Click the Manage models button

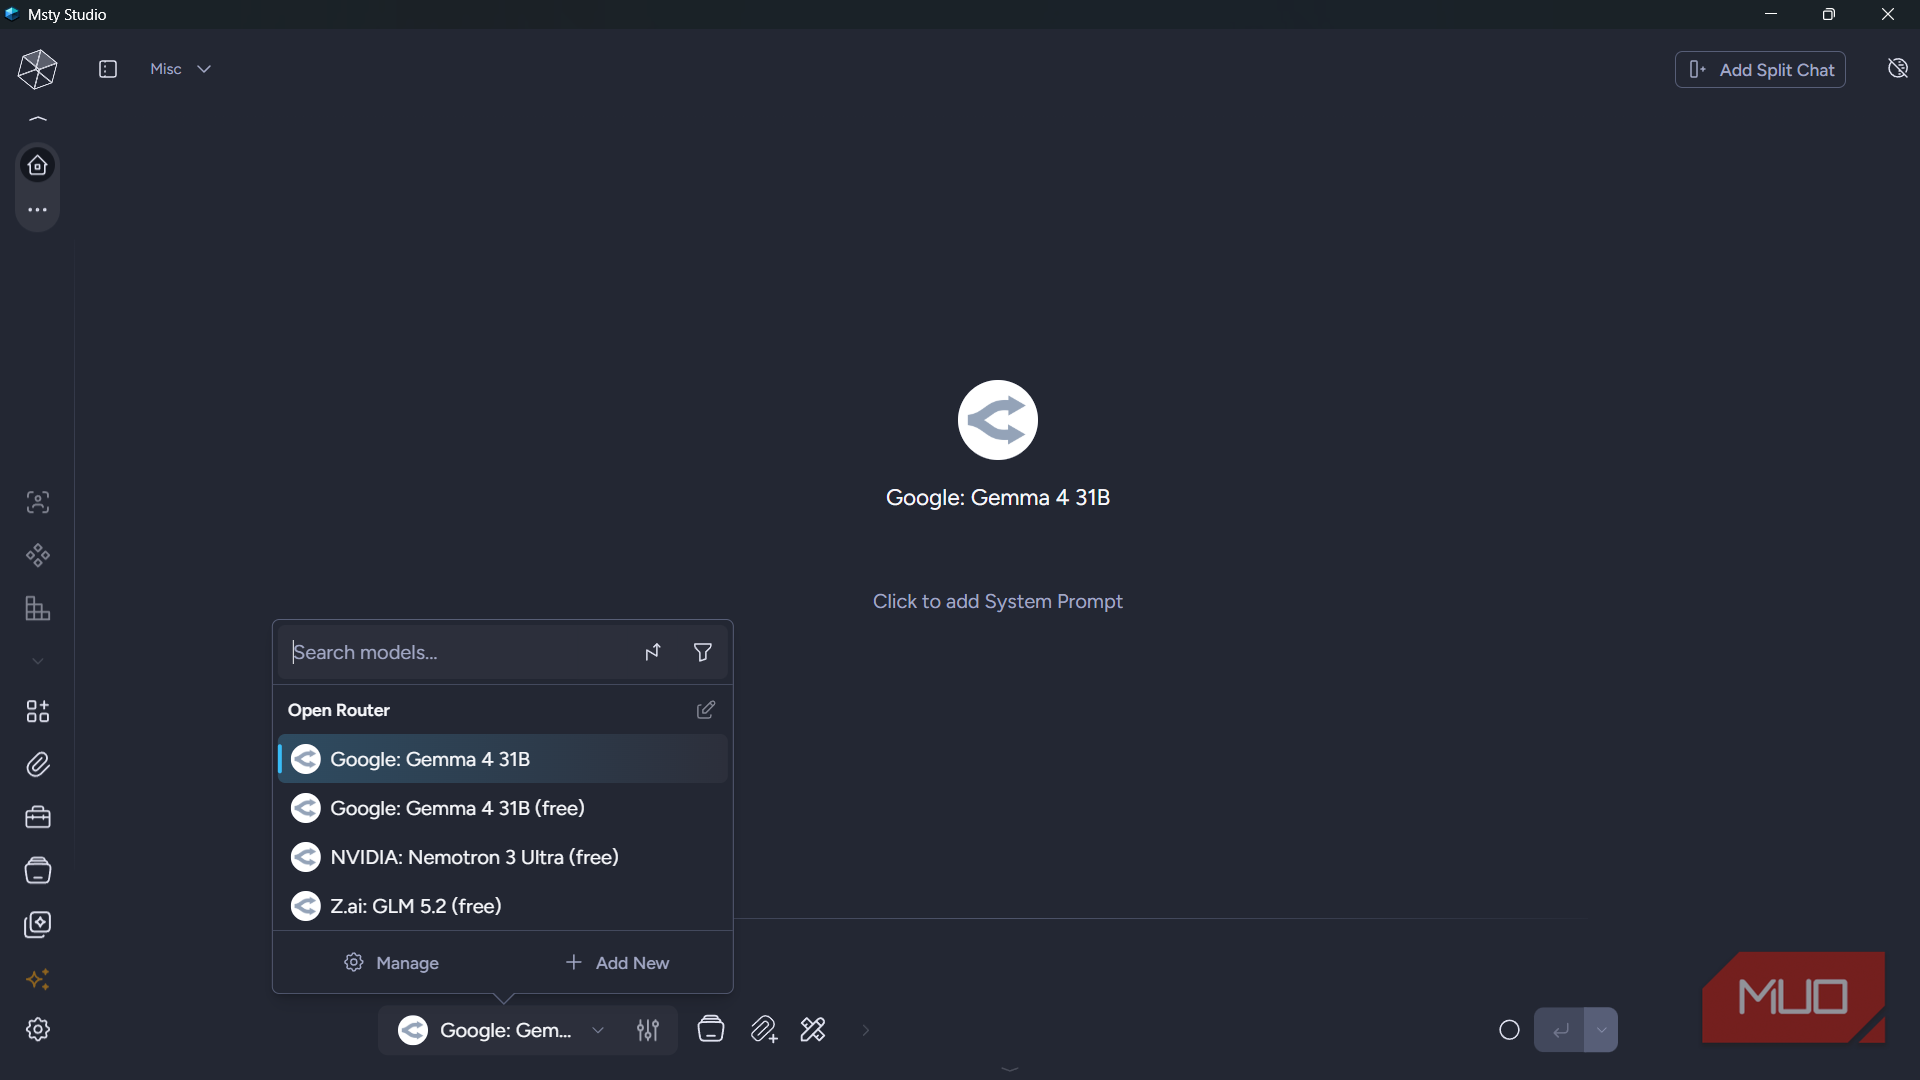click(392, 963)
